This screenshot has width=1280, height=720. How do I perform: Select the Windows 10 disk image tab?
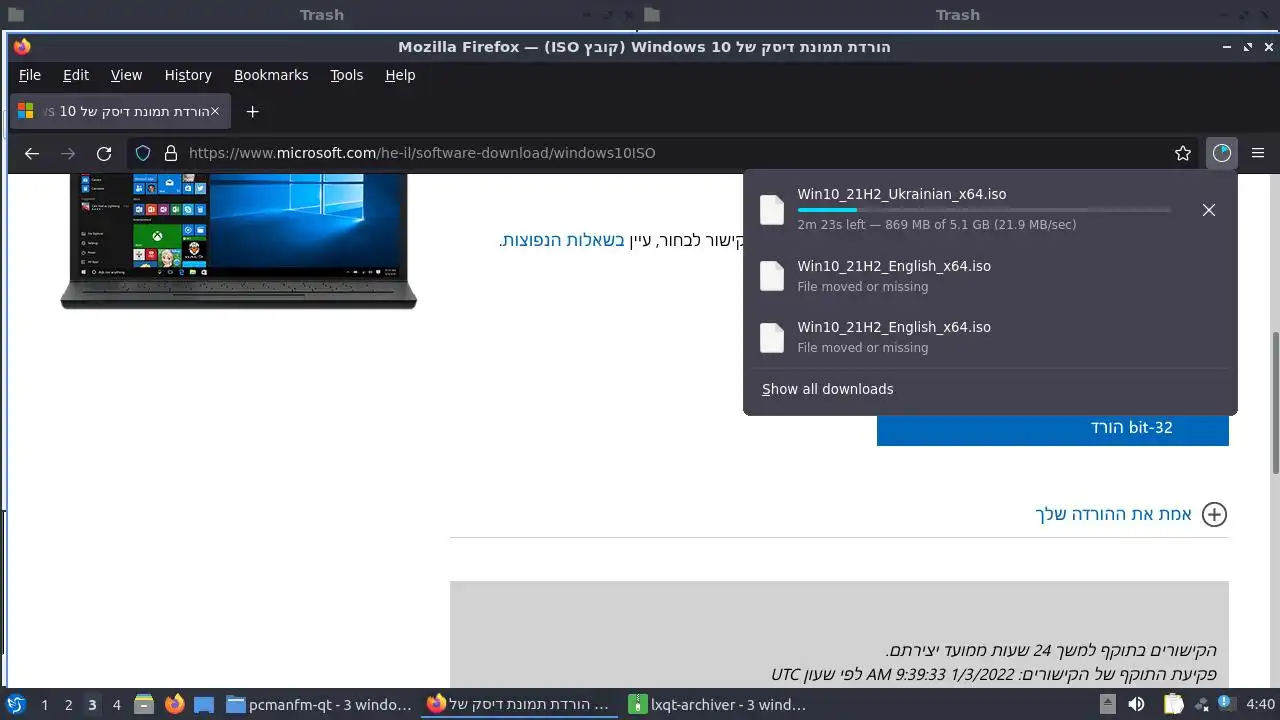(x=121, y=111)
